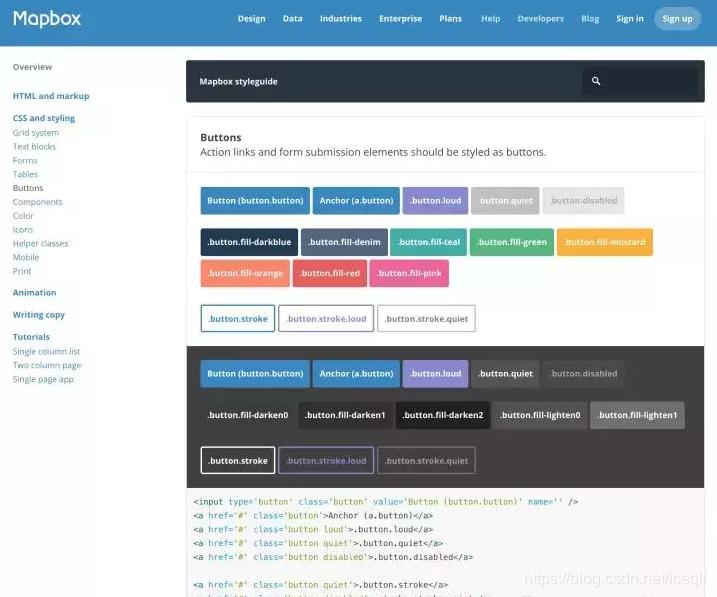Viewport: 717px width, 597px height.
Task: Click the .button.fill-darken1 button
Action: coord(345,415)
